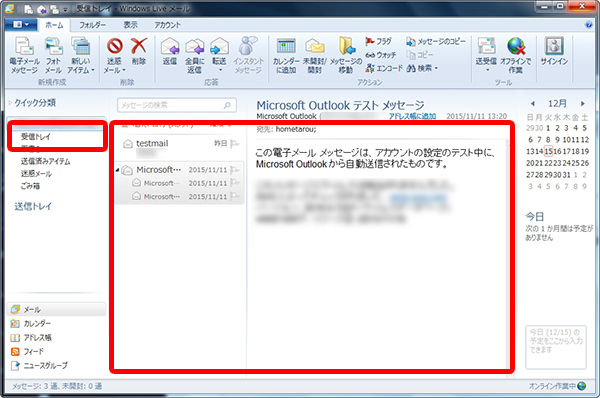Screen dimensions: 600x398
Task: Click the オフラインで作業 globe icon
Action: pyautogui.click(x=515, y=47)
